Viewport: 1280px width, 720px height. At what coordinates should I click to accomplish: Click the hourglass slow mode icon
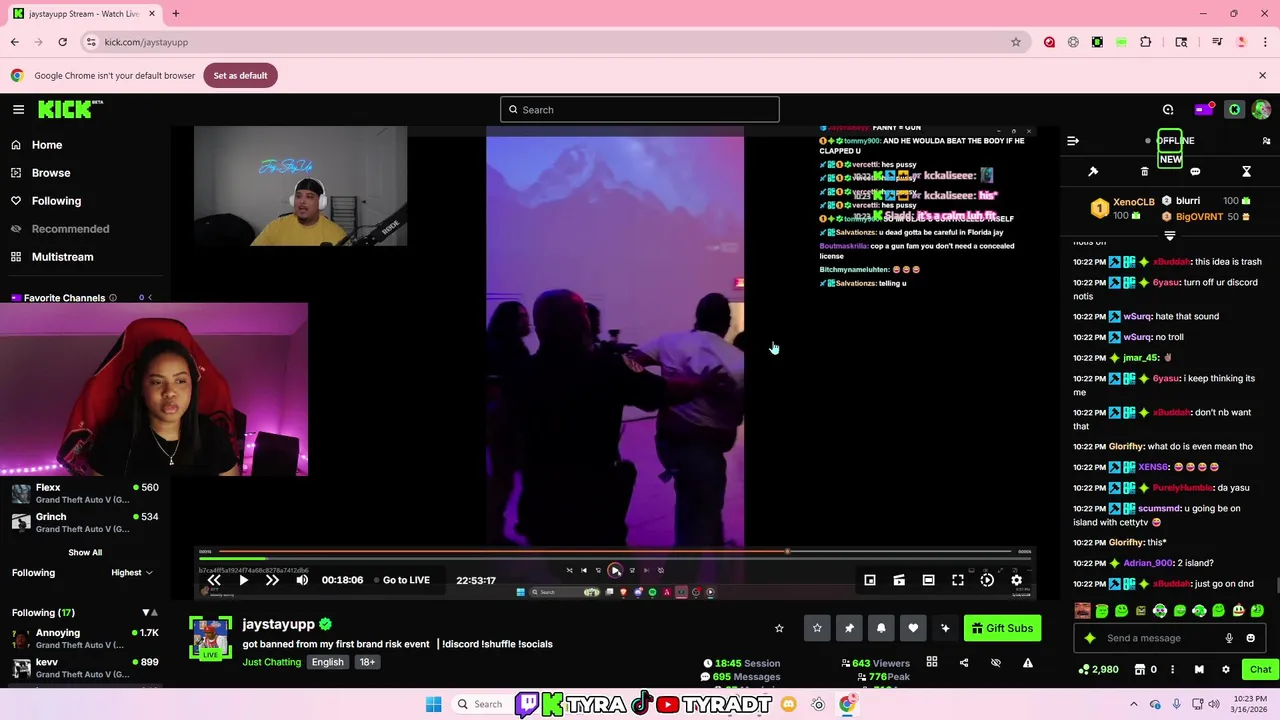(x=1246, y=172)
